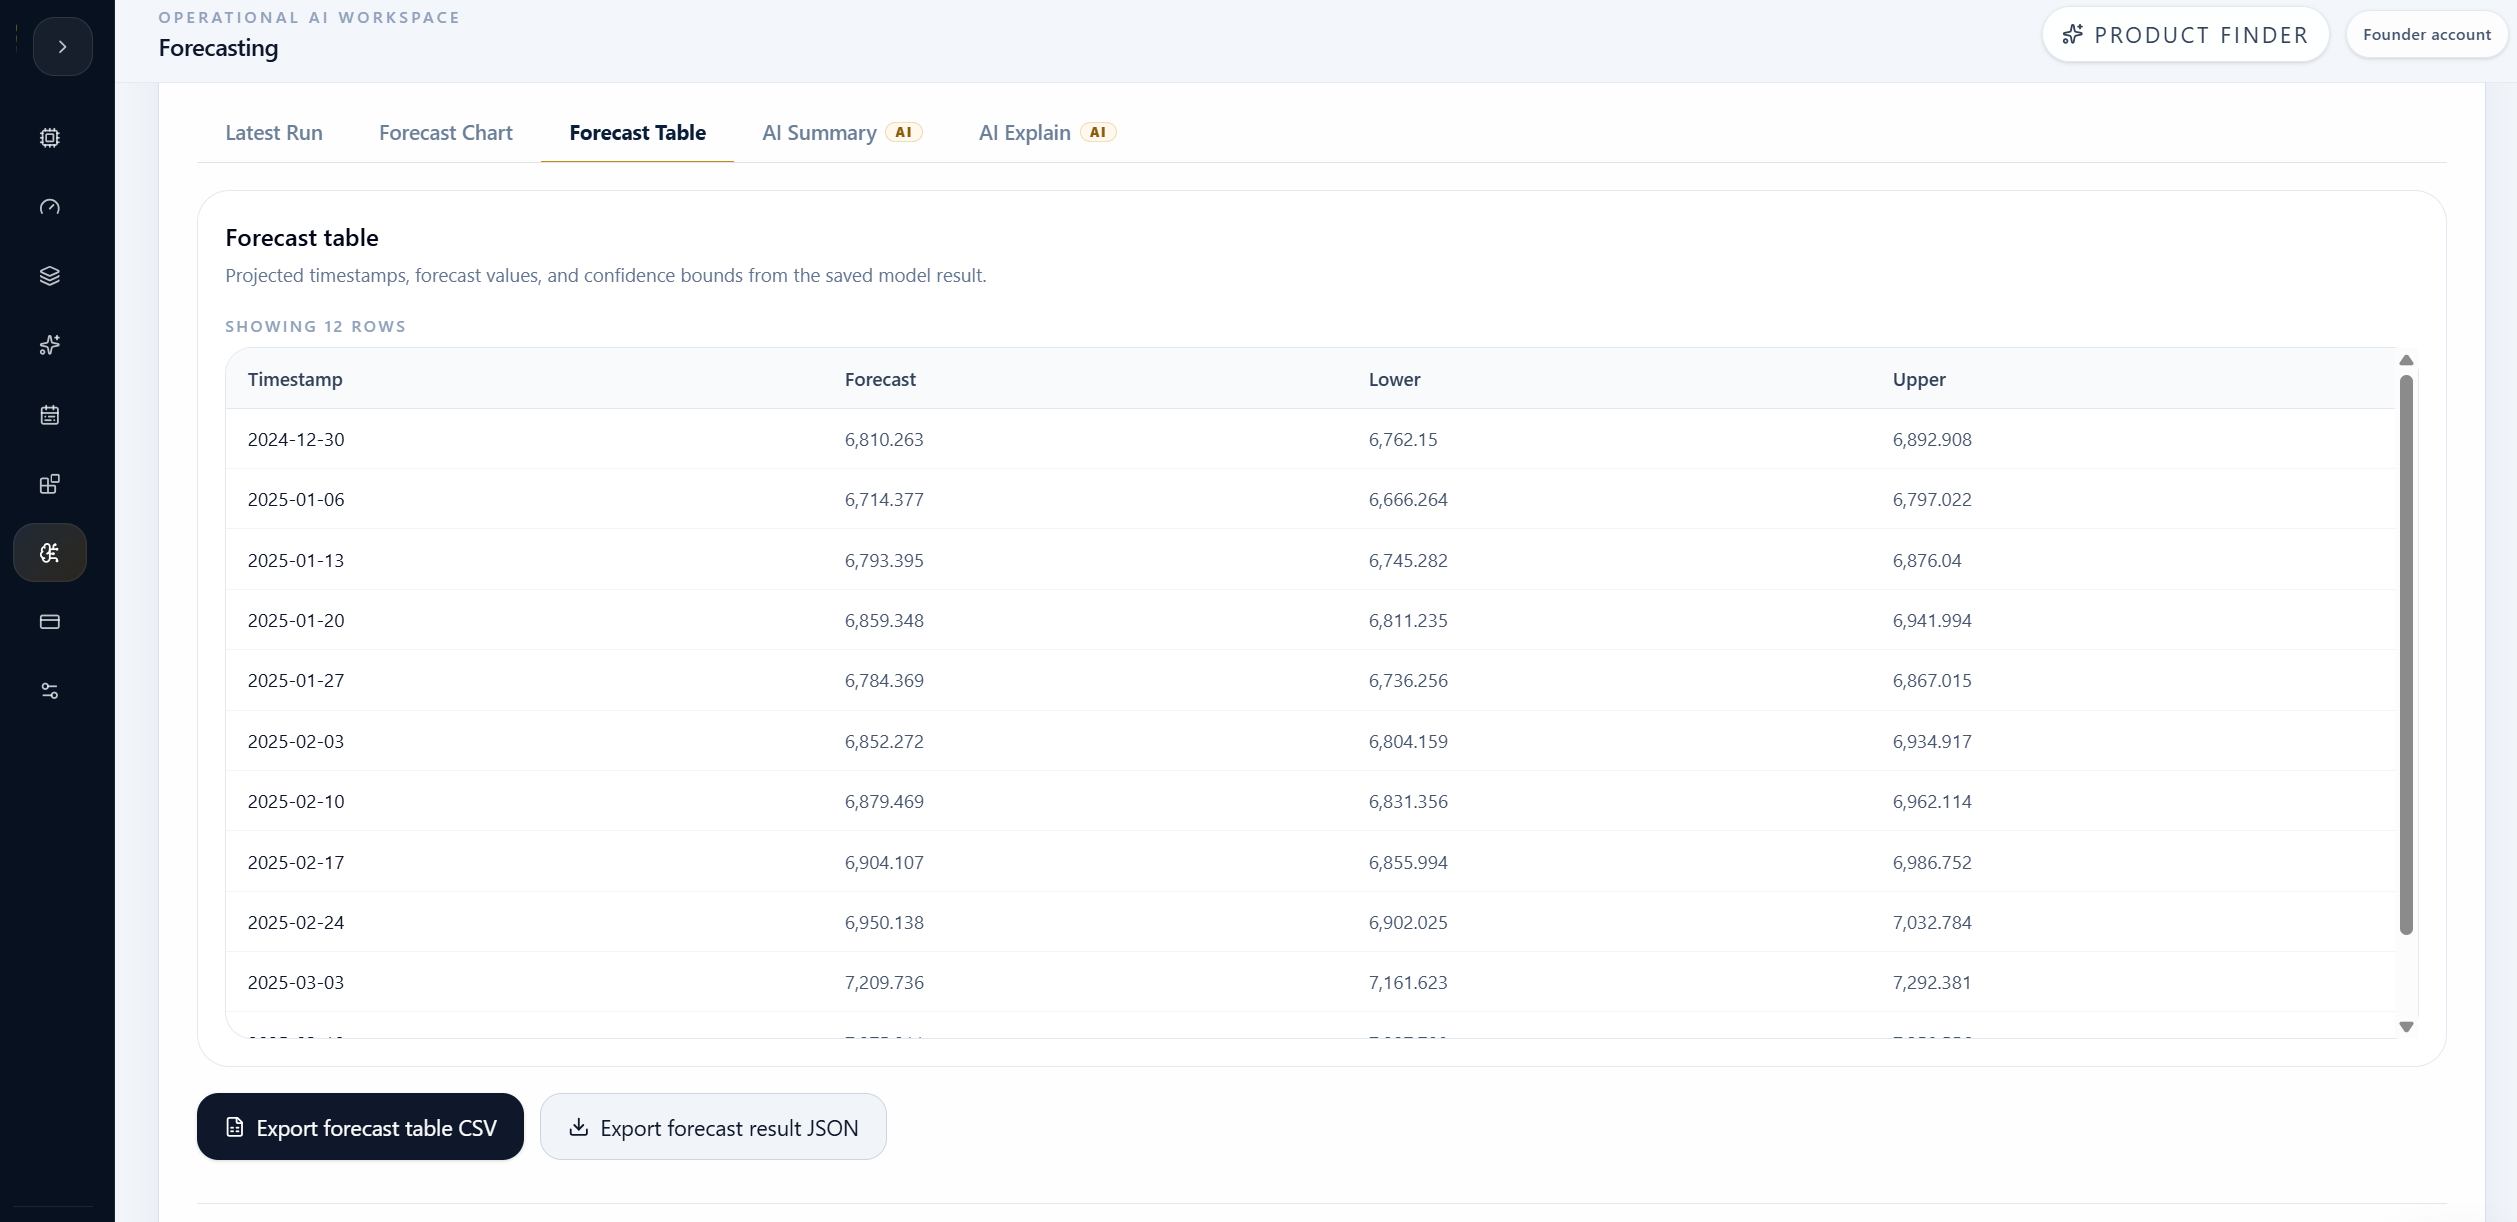Switch to the Forecast Chart tab

click(x=446, y=132)
